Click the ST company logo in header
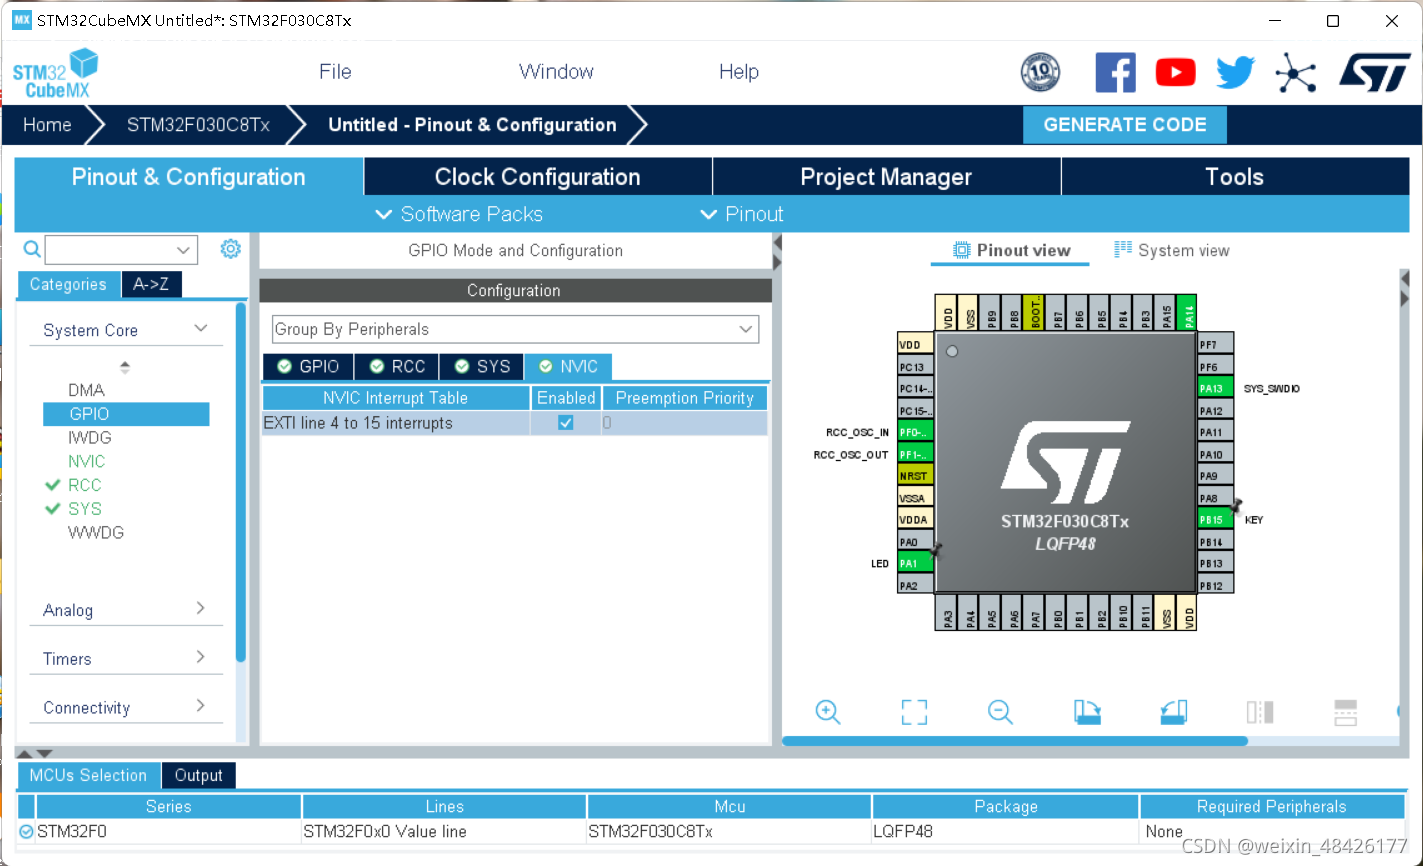The image size is (1423, 866). coord(1374,72)
